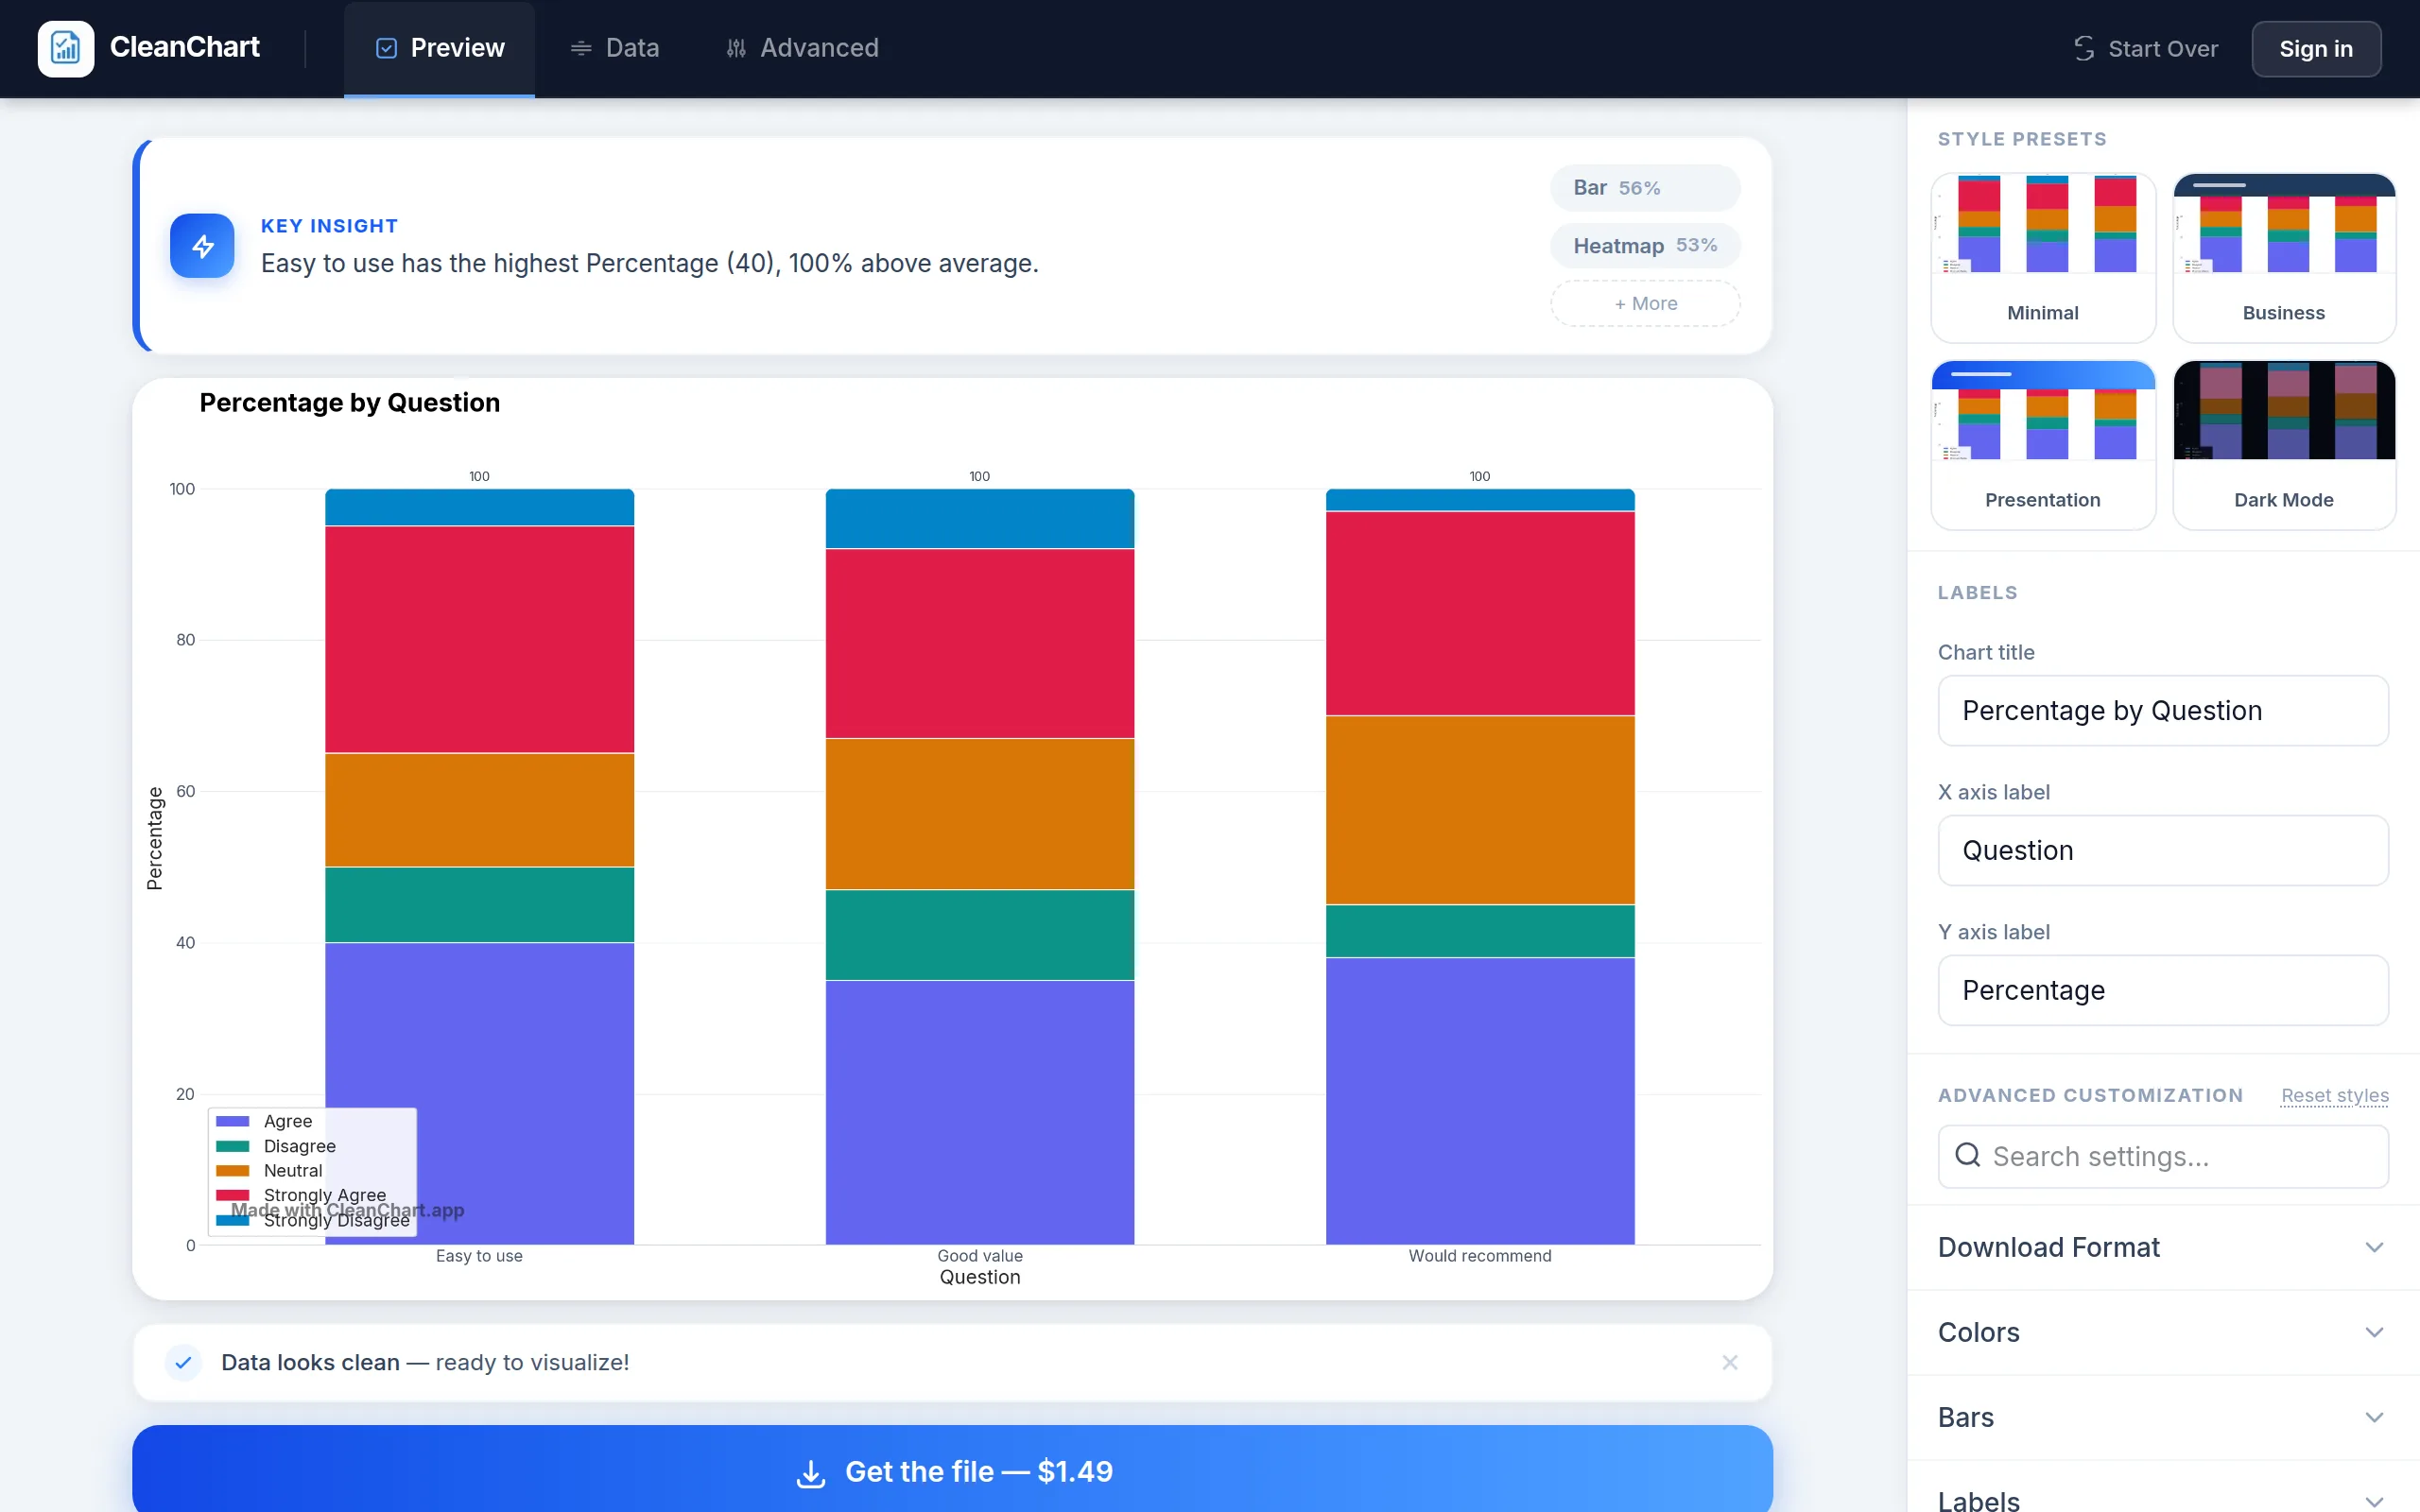Click the CleanChart logo icon
2420x1512 pixels.
[66, 48]
